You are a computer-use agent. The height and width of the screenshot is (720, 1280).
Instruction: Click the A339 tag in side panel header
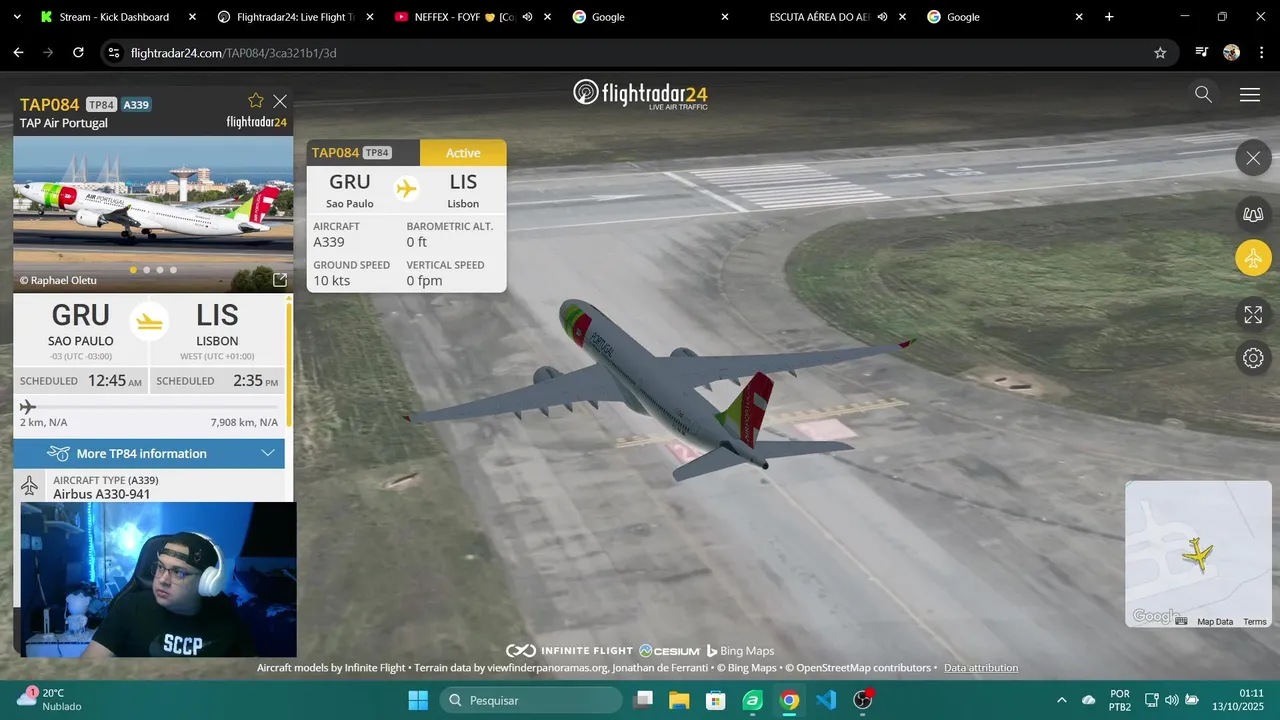pyautogui.click(x=137, y=105)
